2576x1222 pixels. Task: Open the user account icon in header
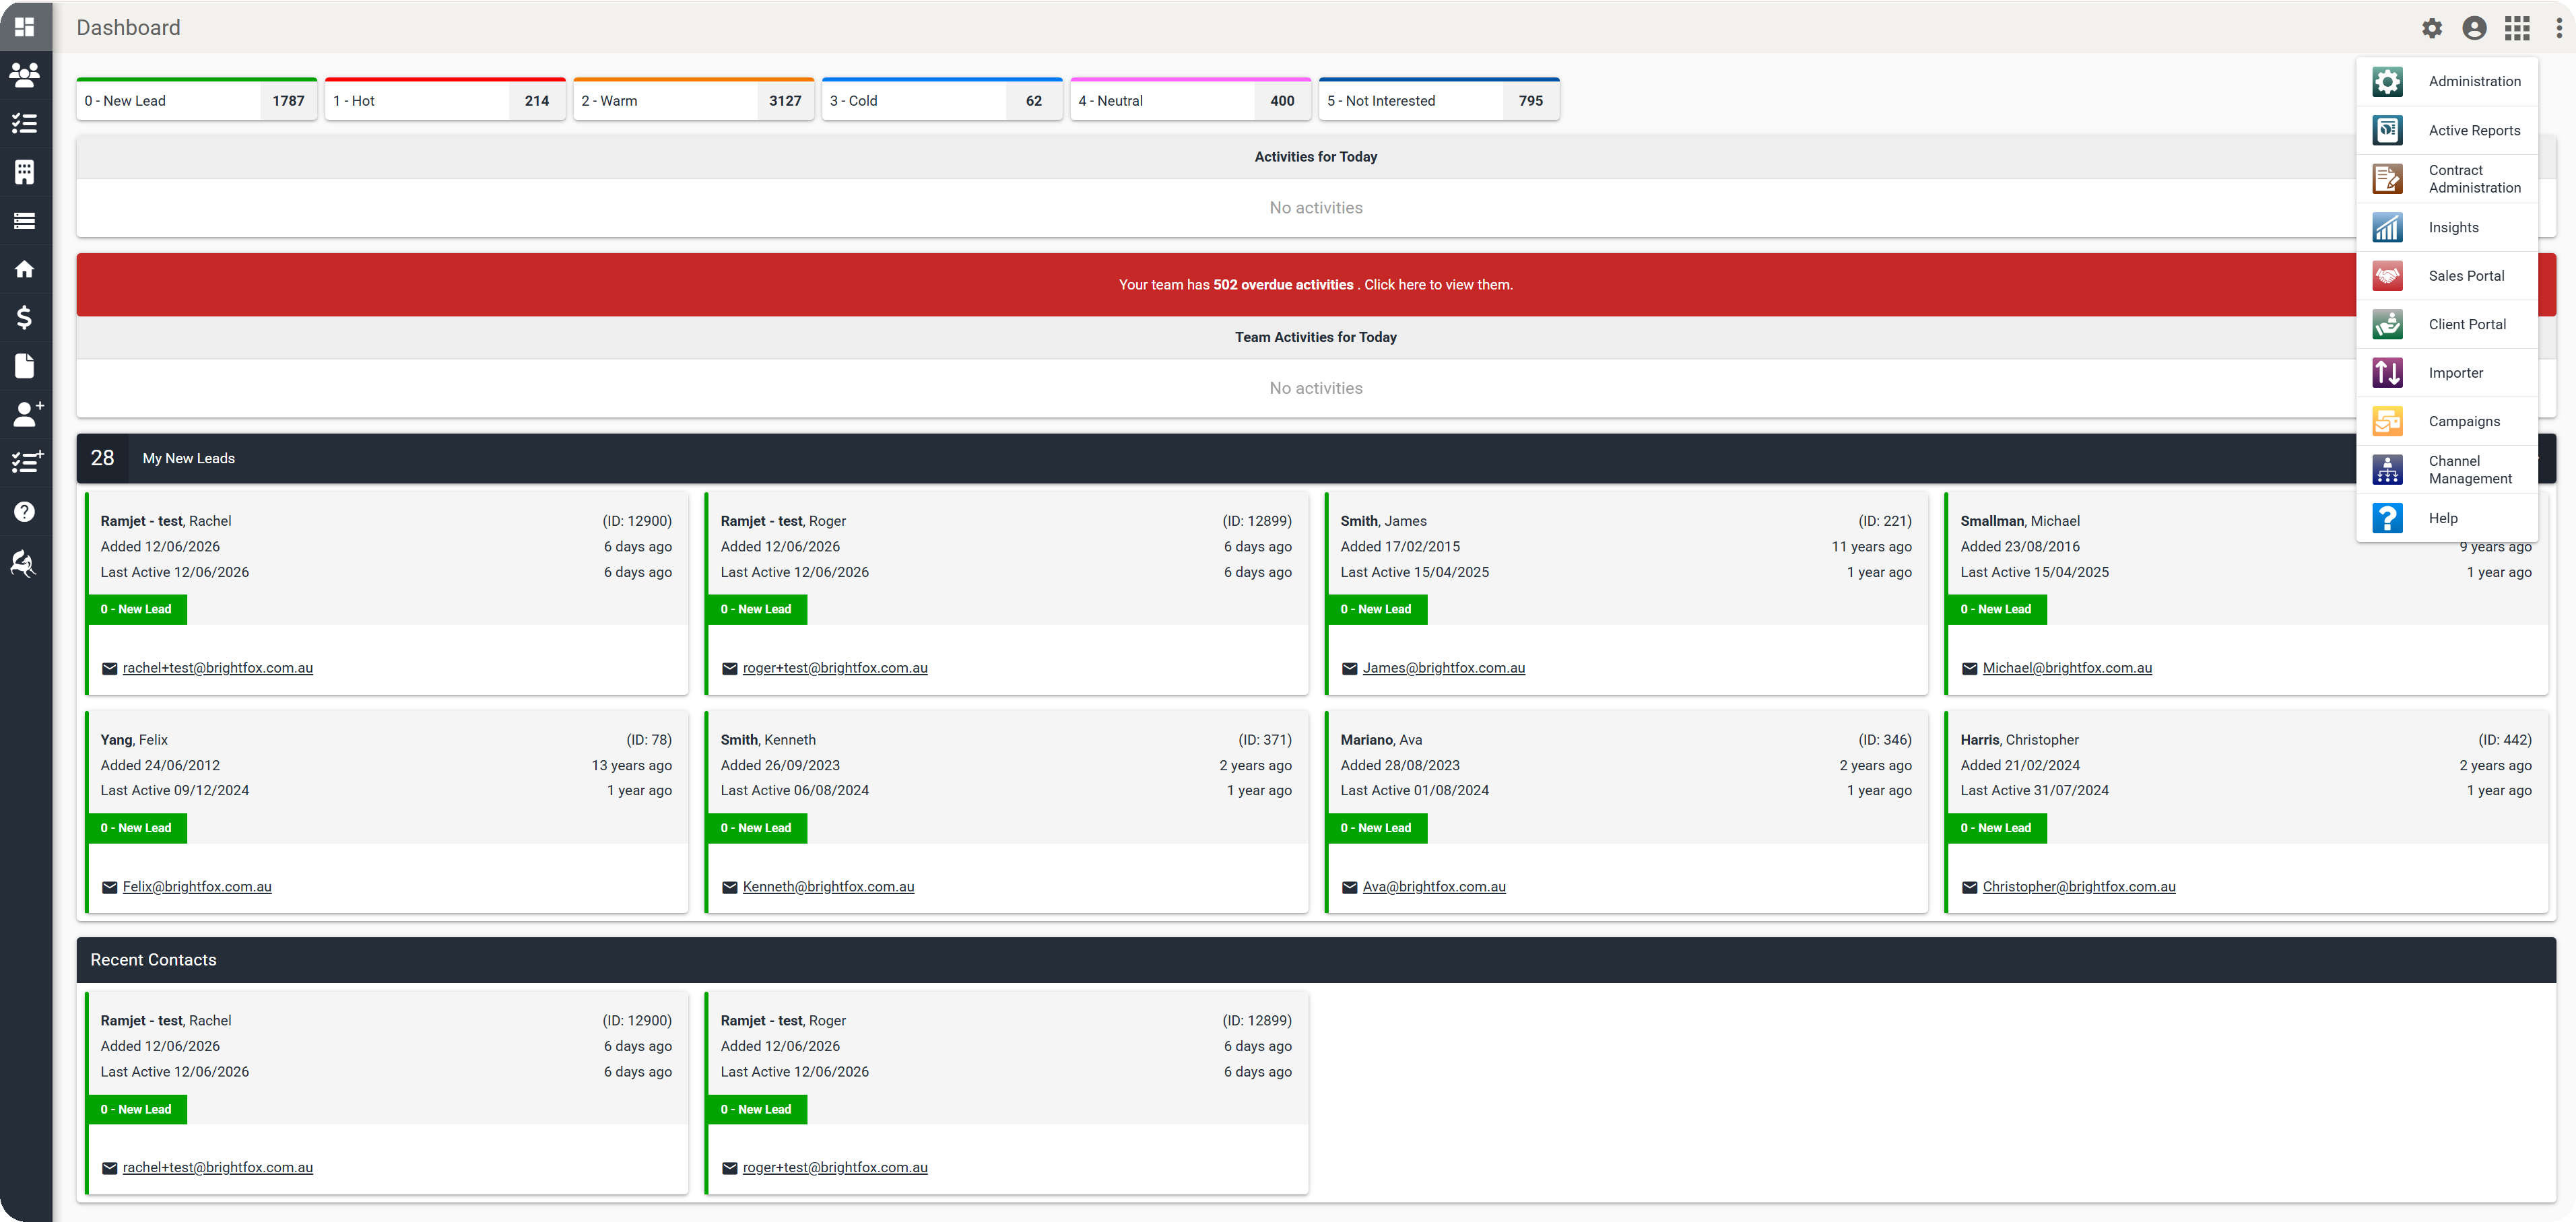2474,28
